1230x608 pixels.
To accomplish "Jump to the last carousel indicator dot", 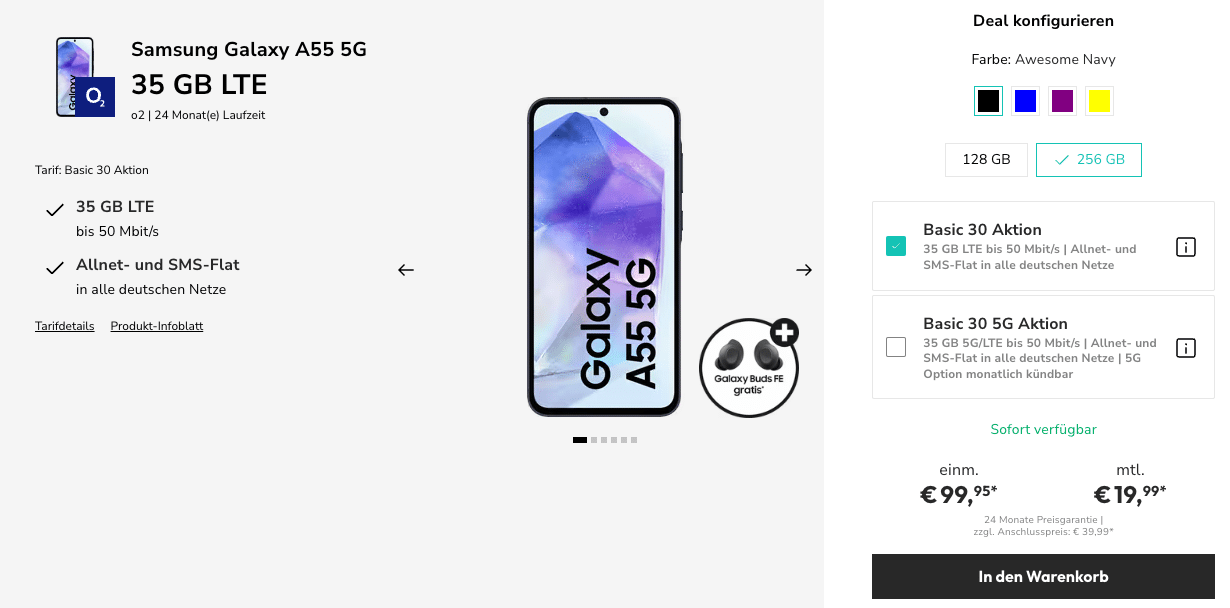I will 634,440.
